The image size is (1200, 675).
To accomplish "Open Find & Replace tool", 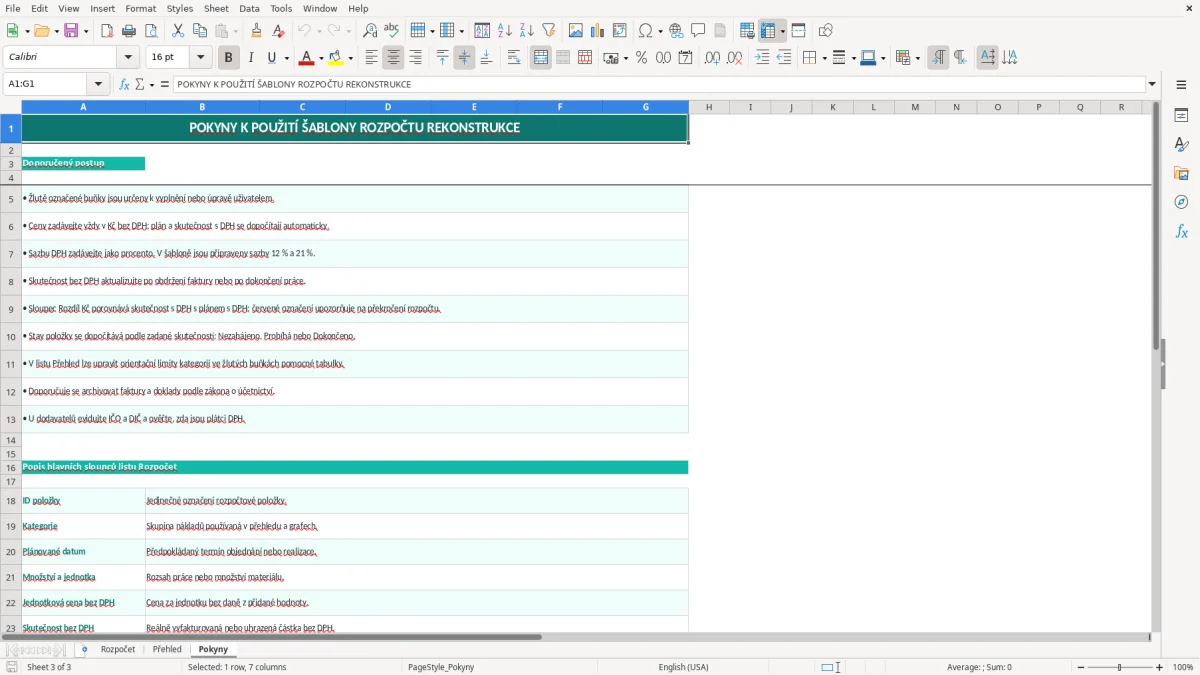I will point(370,31).
